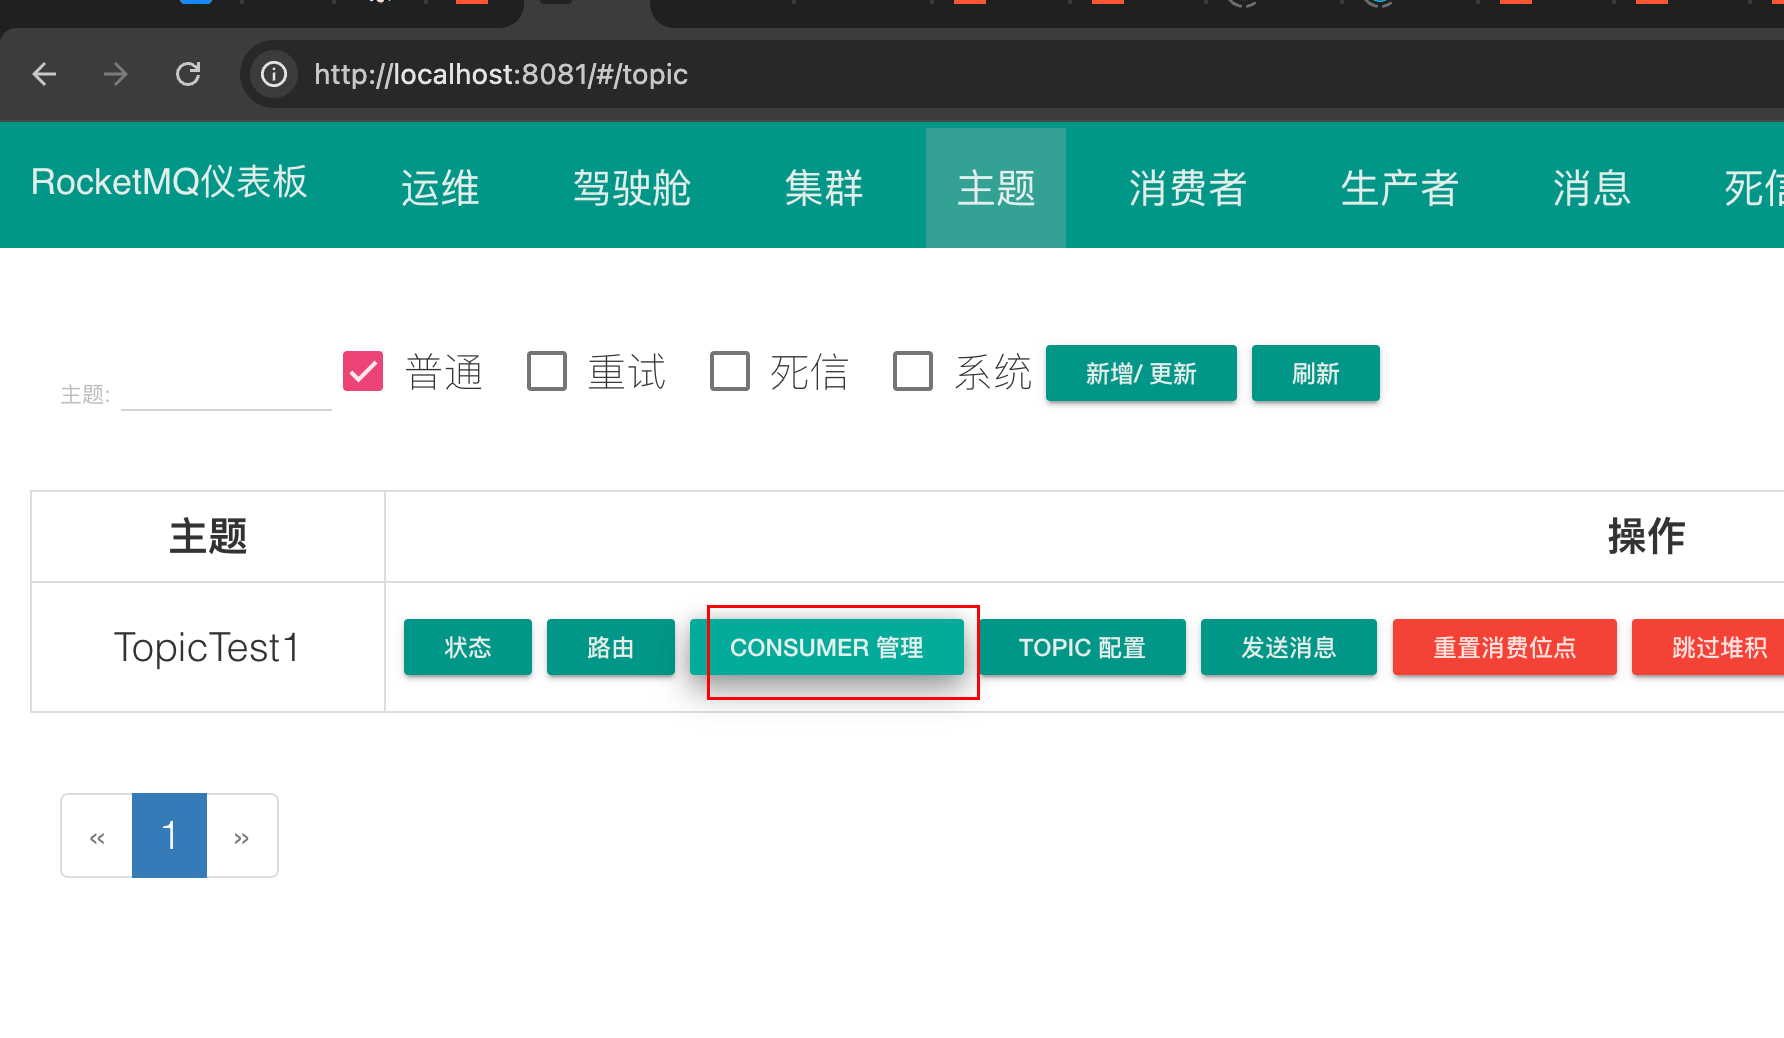Reload the page

188,74
